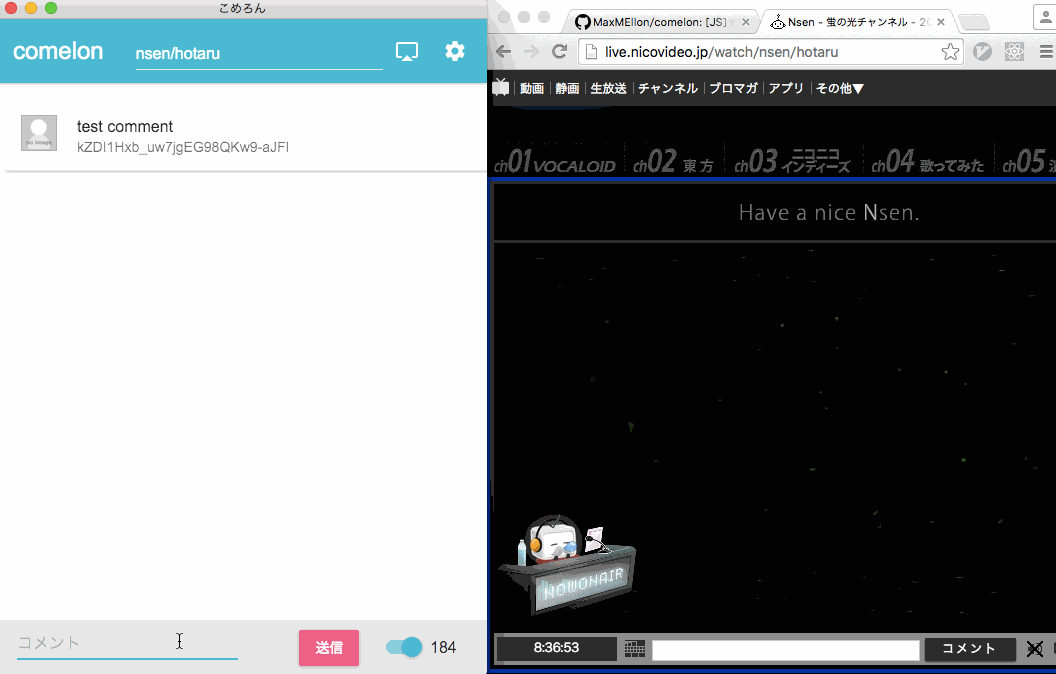Switch to Nsen 蛍の光チャンネル tab

[x=857, y=22]
